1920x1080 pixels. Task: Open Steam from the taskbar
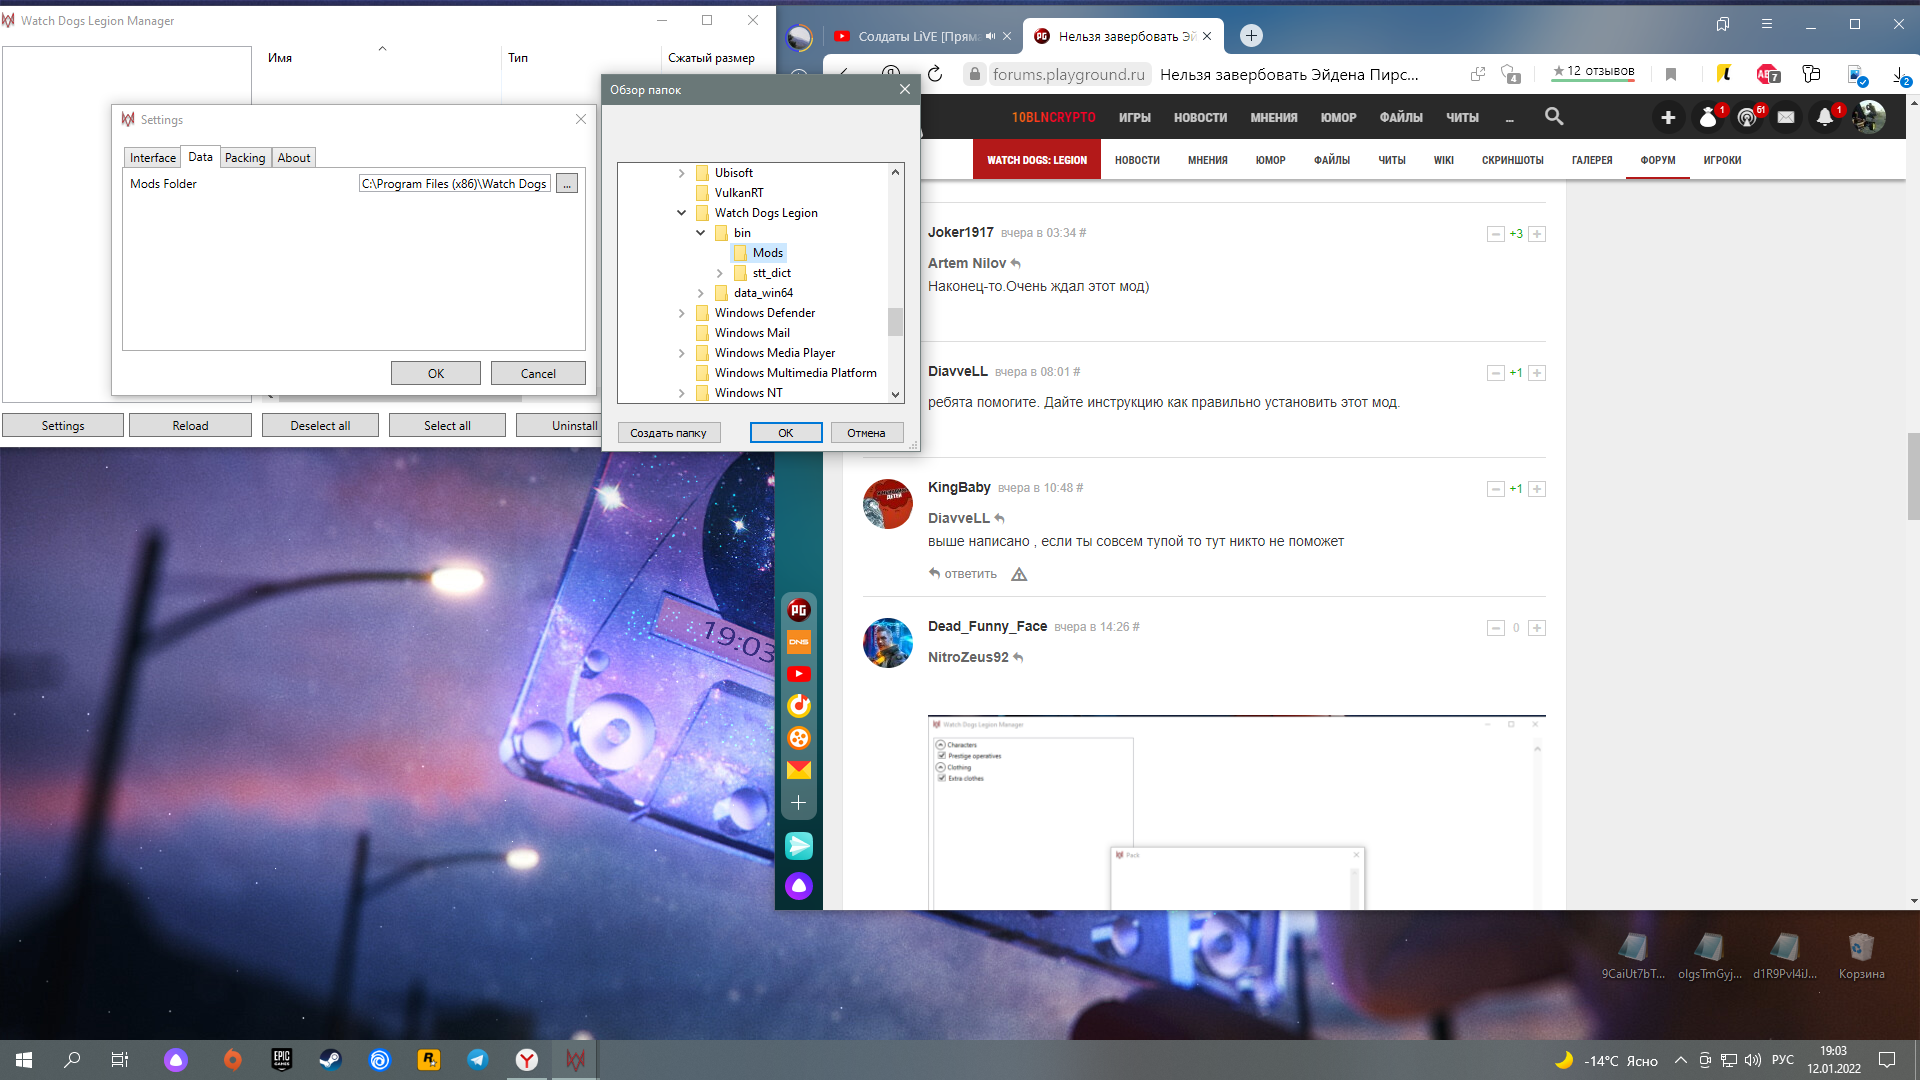click(330, 1060)
